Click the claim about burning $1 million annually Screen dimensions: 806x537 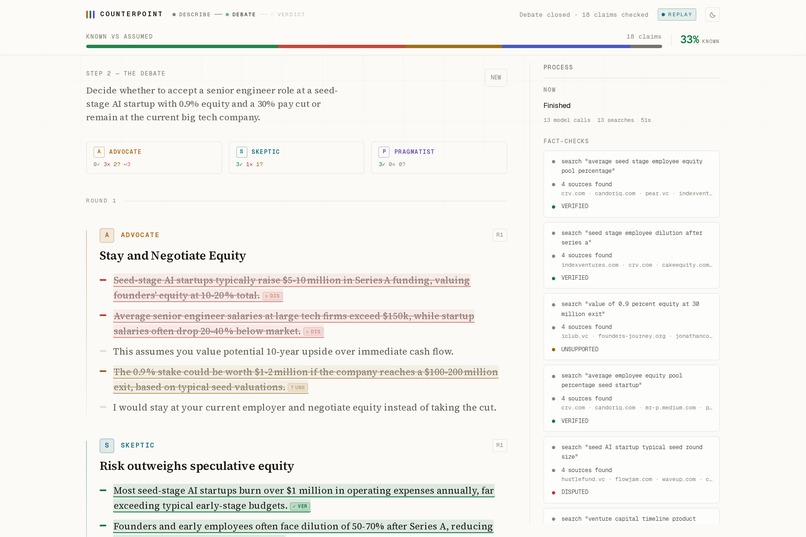(x=303, y=498)
